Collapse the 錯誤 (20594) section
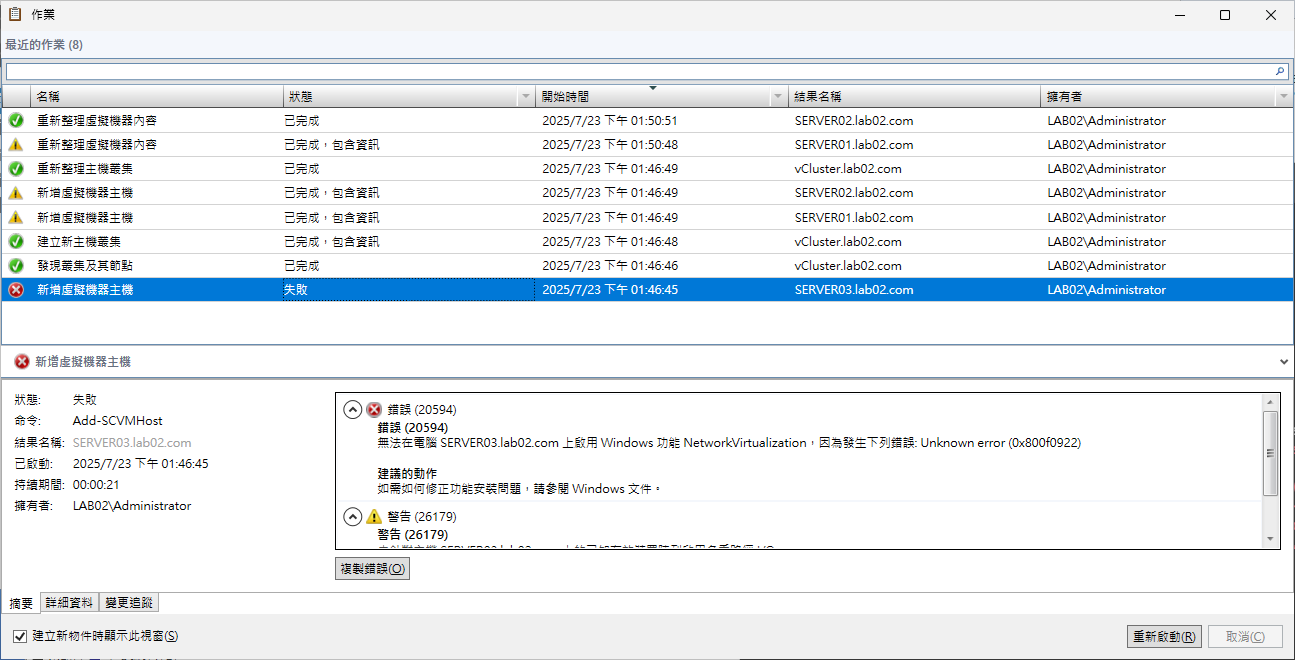Image resolution: width=1295 pixels, height=660 pixels. 352,410
